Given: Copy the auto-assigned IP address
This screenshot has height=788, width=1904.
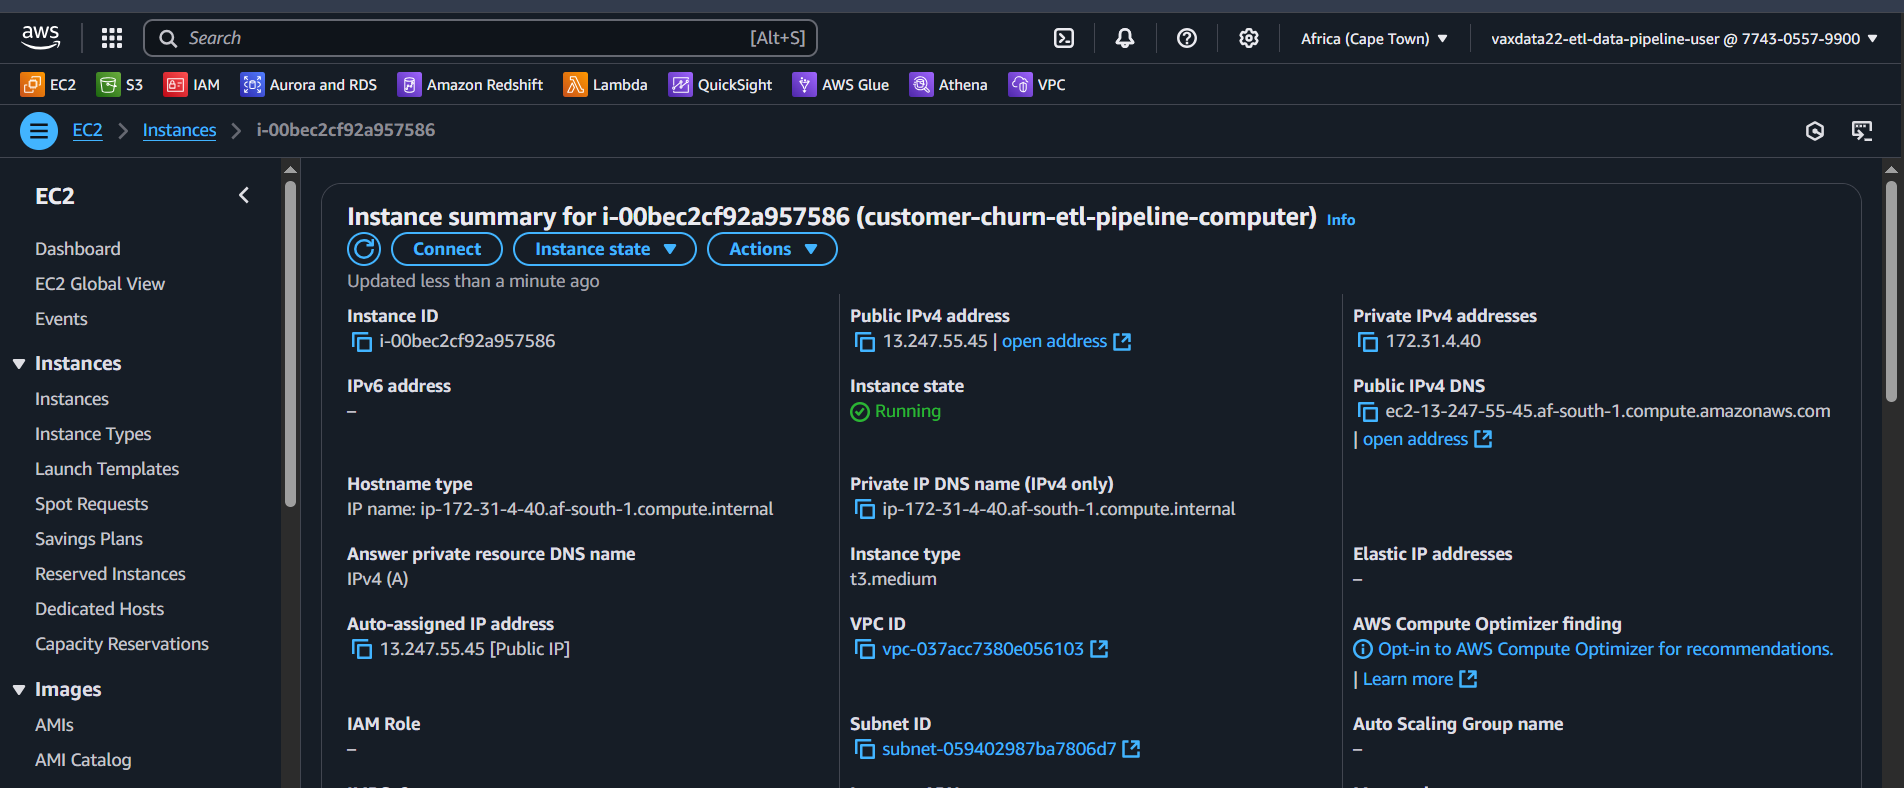Looking at the screenshot, I should click(362, 650).
